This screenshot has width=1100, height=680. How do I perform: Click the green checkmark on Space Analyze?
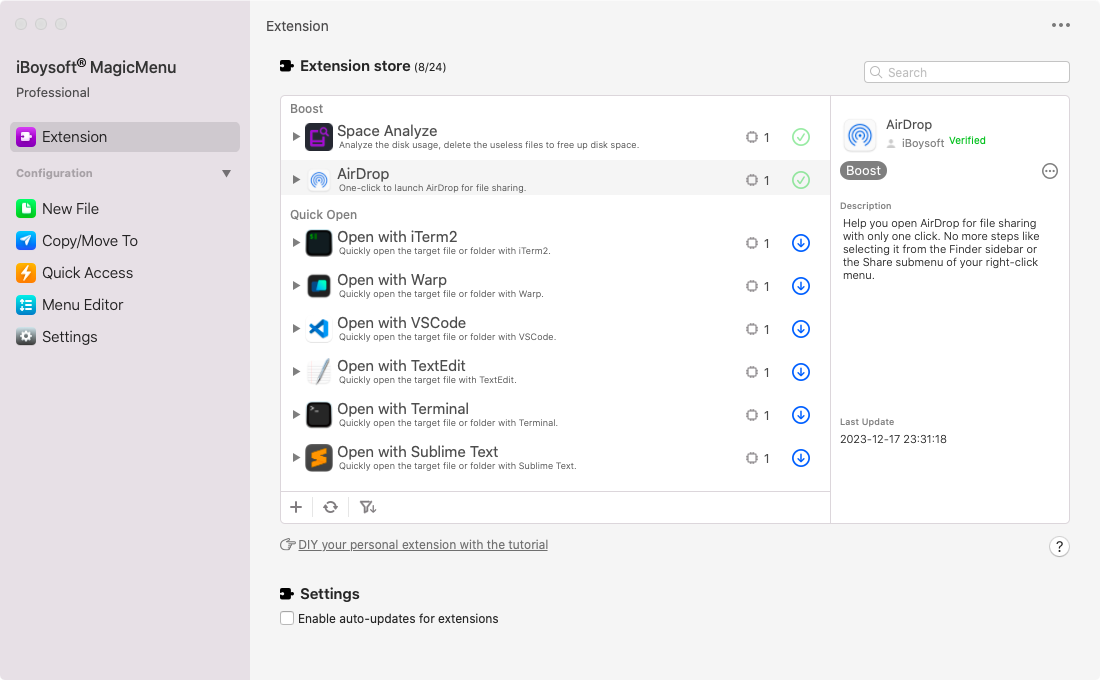pos(800,136)
